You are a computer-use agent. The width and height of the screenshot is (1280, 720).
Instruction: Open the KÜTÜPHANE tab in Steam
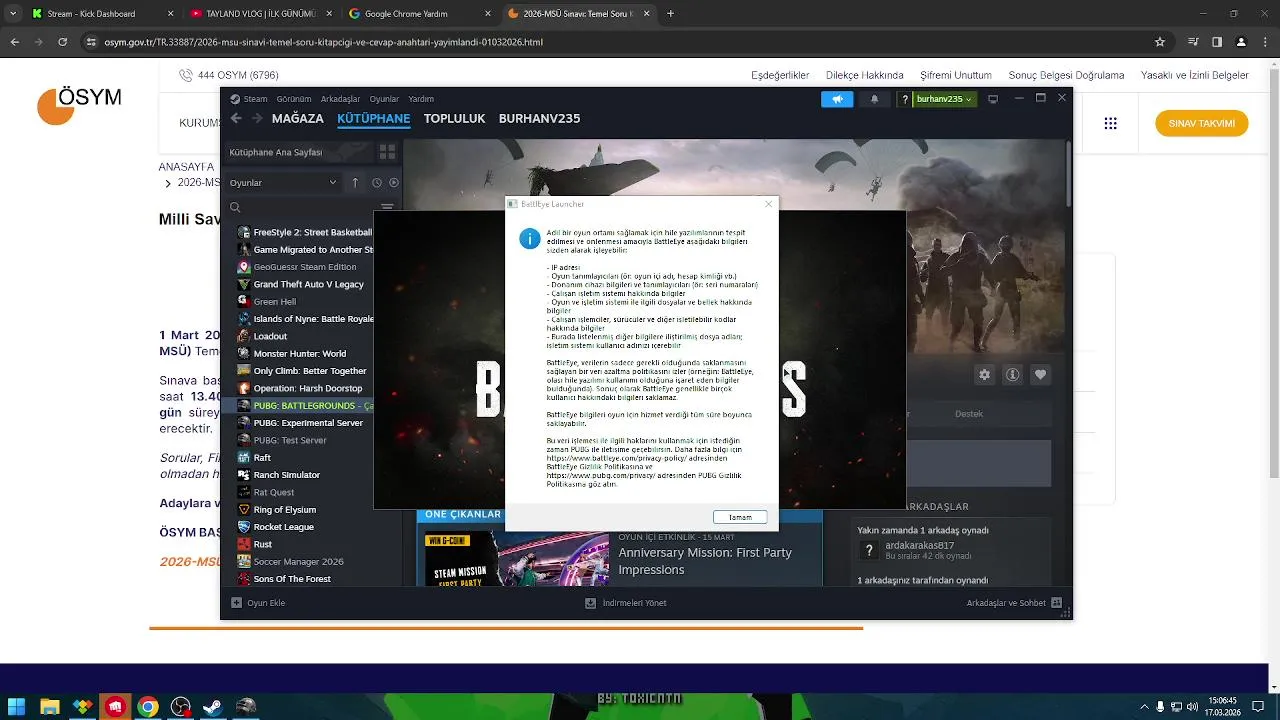(x=374, y=118)
